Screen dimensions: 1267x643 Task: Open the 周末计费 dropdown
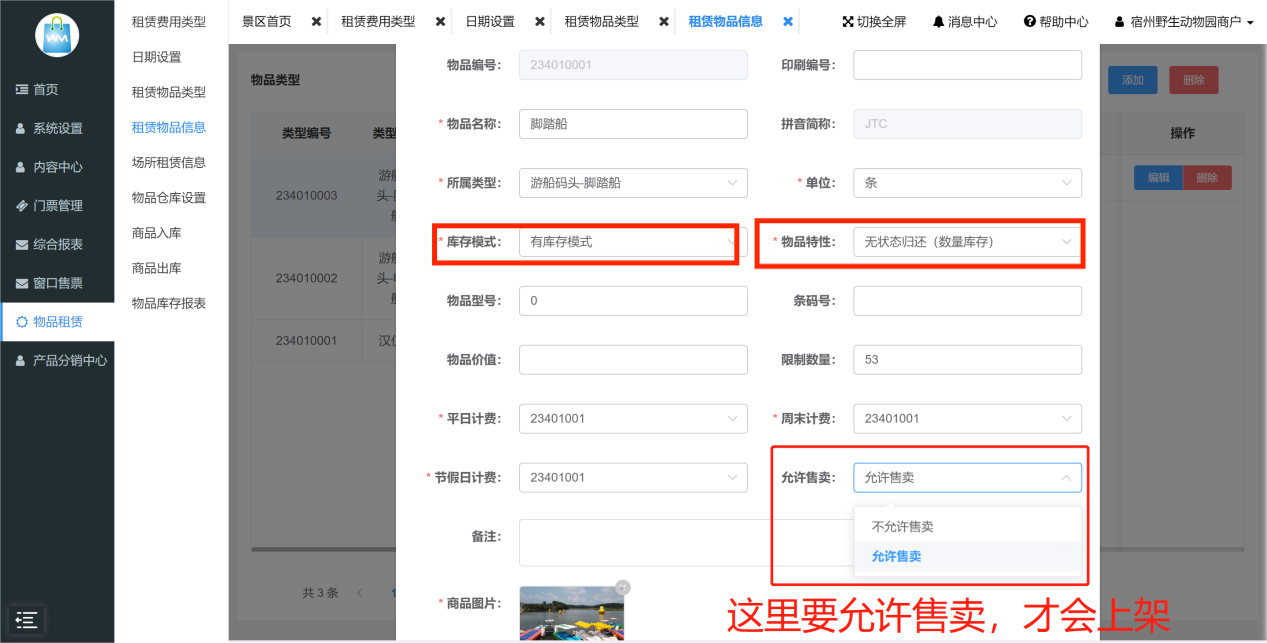coord(967,418)
